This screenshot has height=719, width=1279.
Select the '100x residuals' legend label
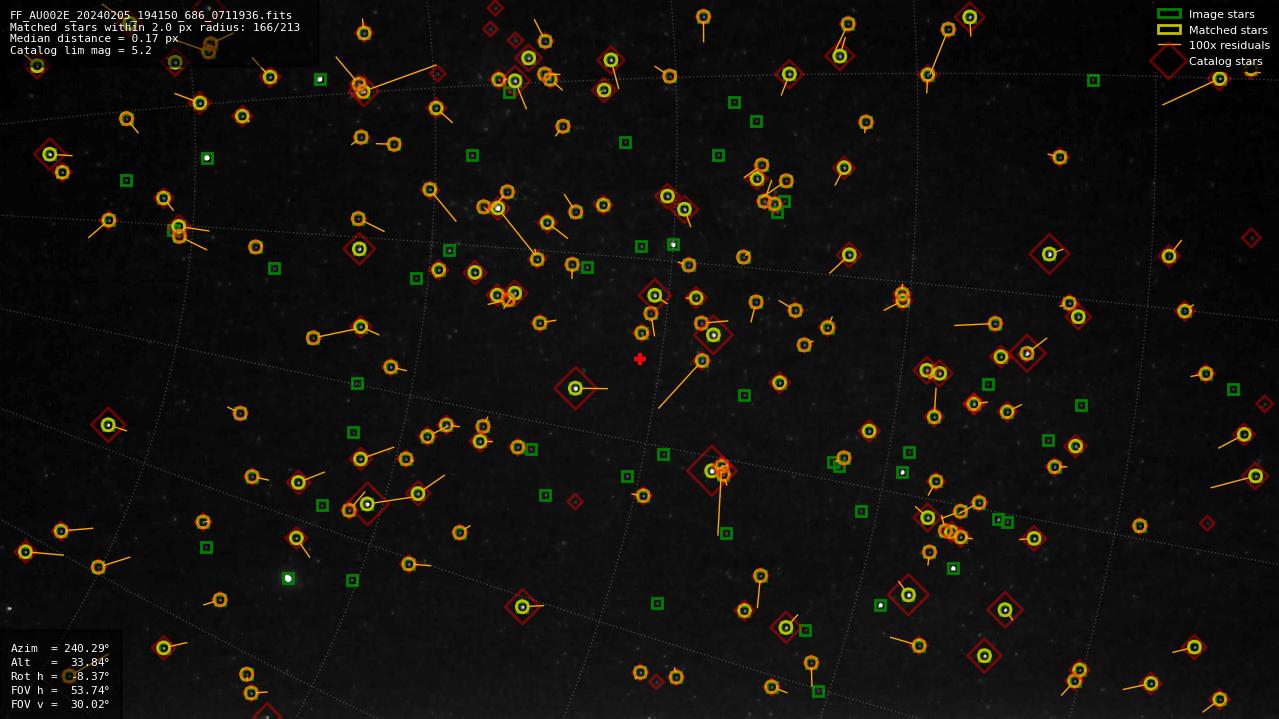point(1229,45)
